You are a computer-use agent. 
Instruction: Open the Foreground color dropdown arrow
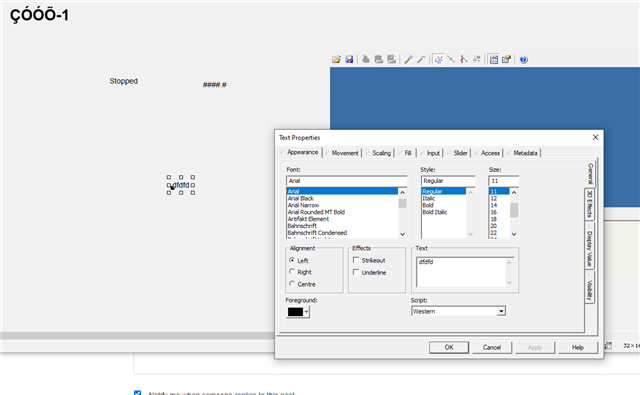tap(307, 312)
